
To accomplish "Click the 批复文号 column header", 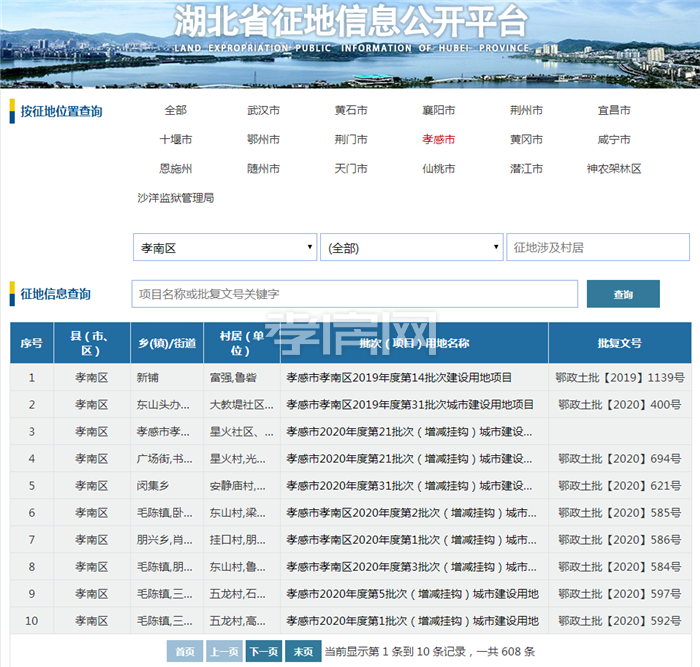I will [619, 343].
